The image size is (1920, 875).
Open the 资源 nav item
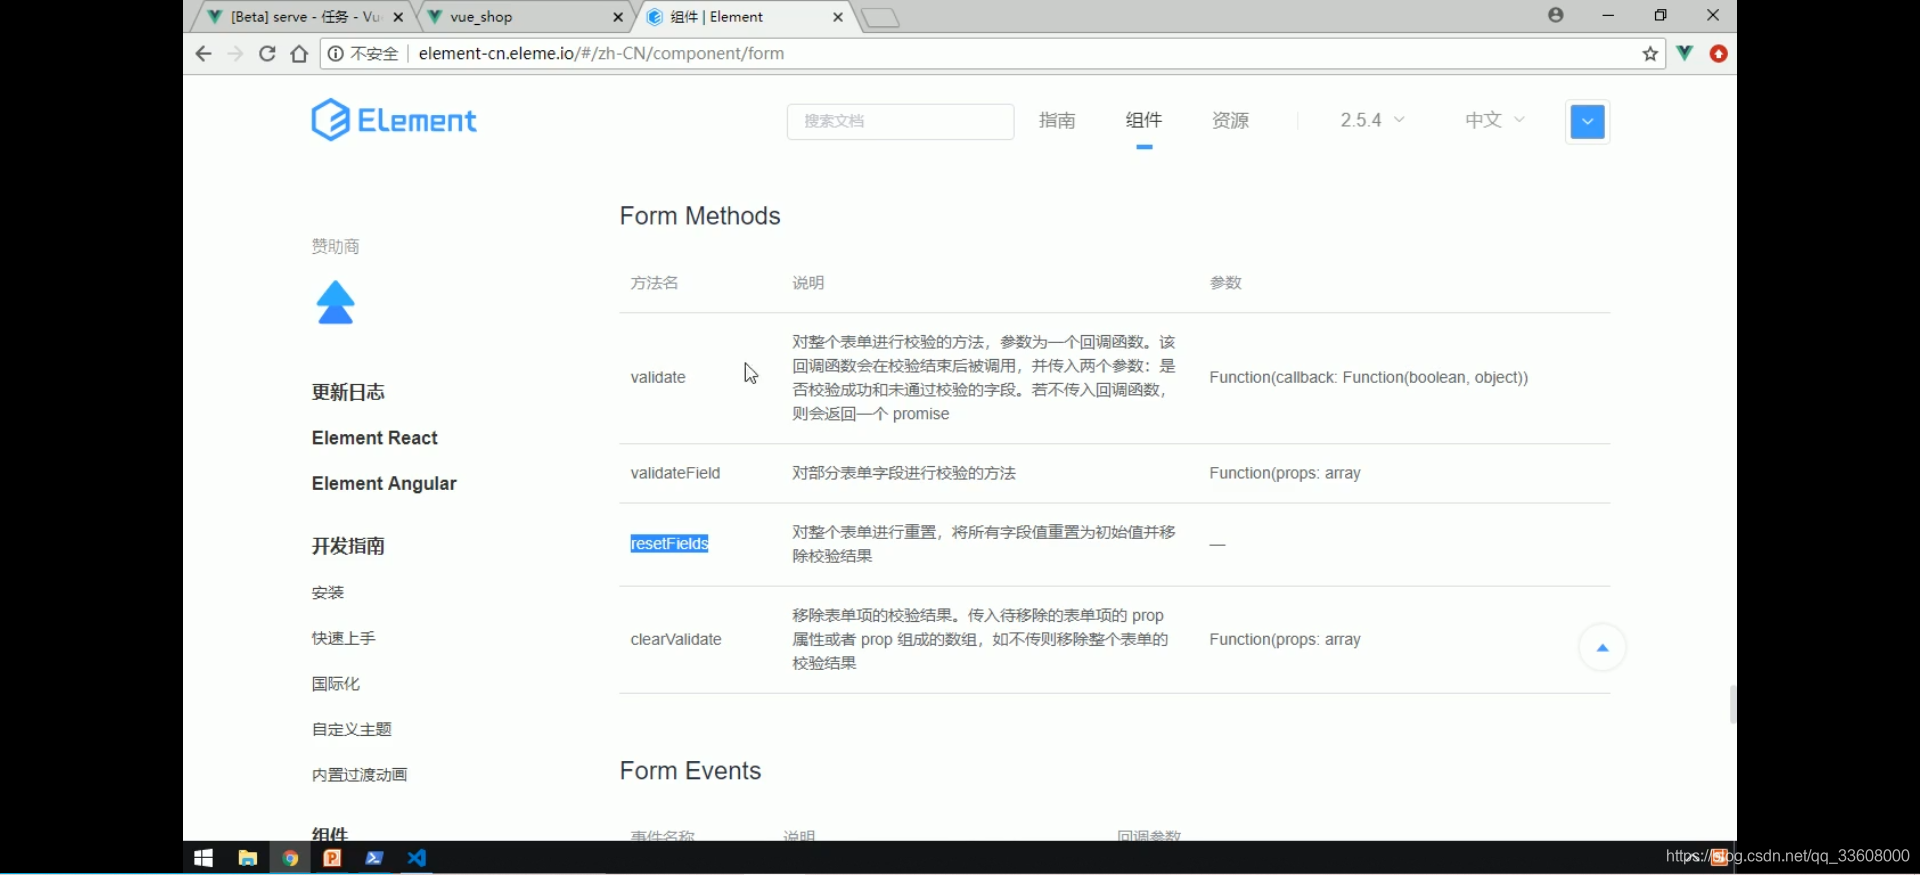[1231, 120]
